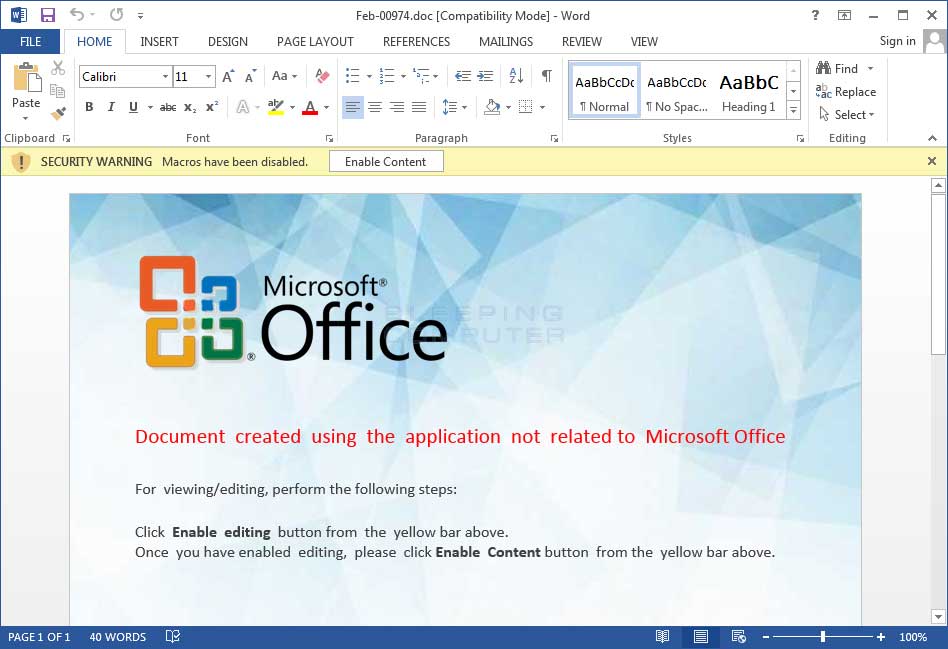Click the Replace button

(846, 91)
